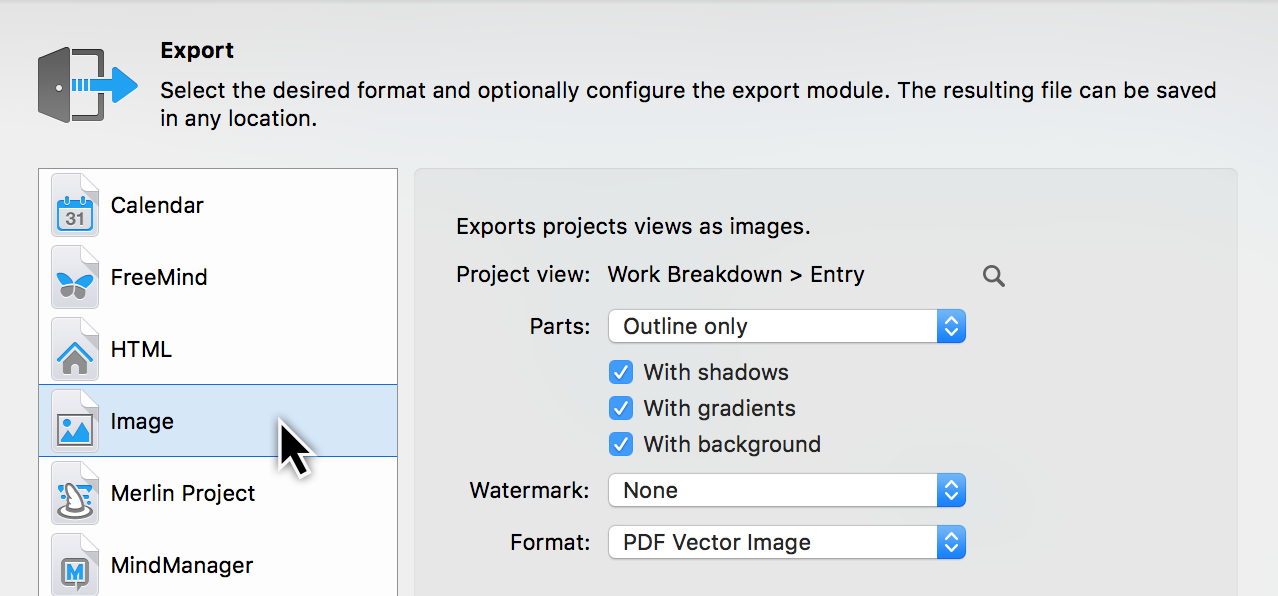
Task: Open the project view preview with the magnifier
Action: click(x=993, y=275)
